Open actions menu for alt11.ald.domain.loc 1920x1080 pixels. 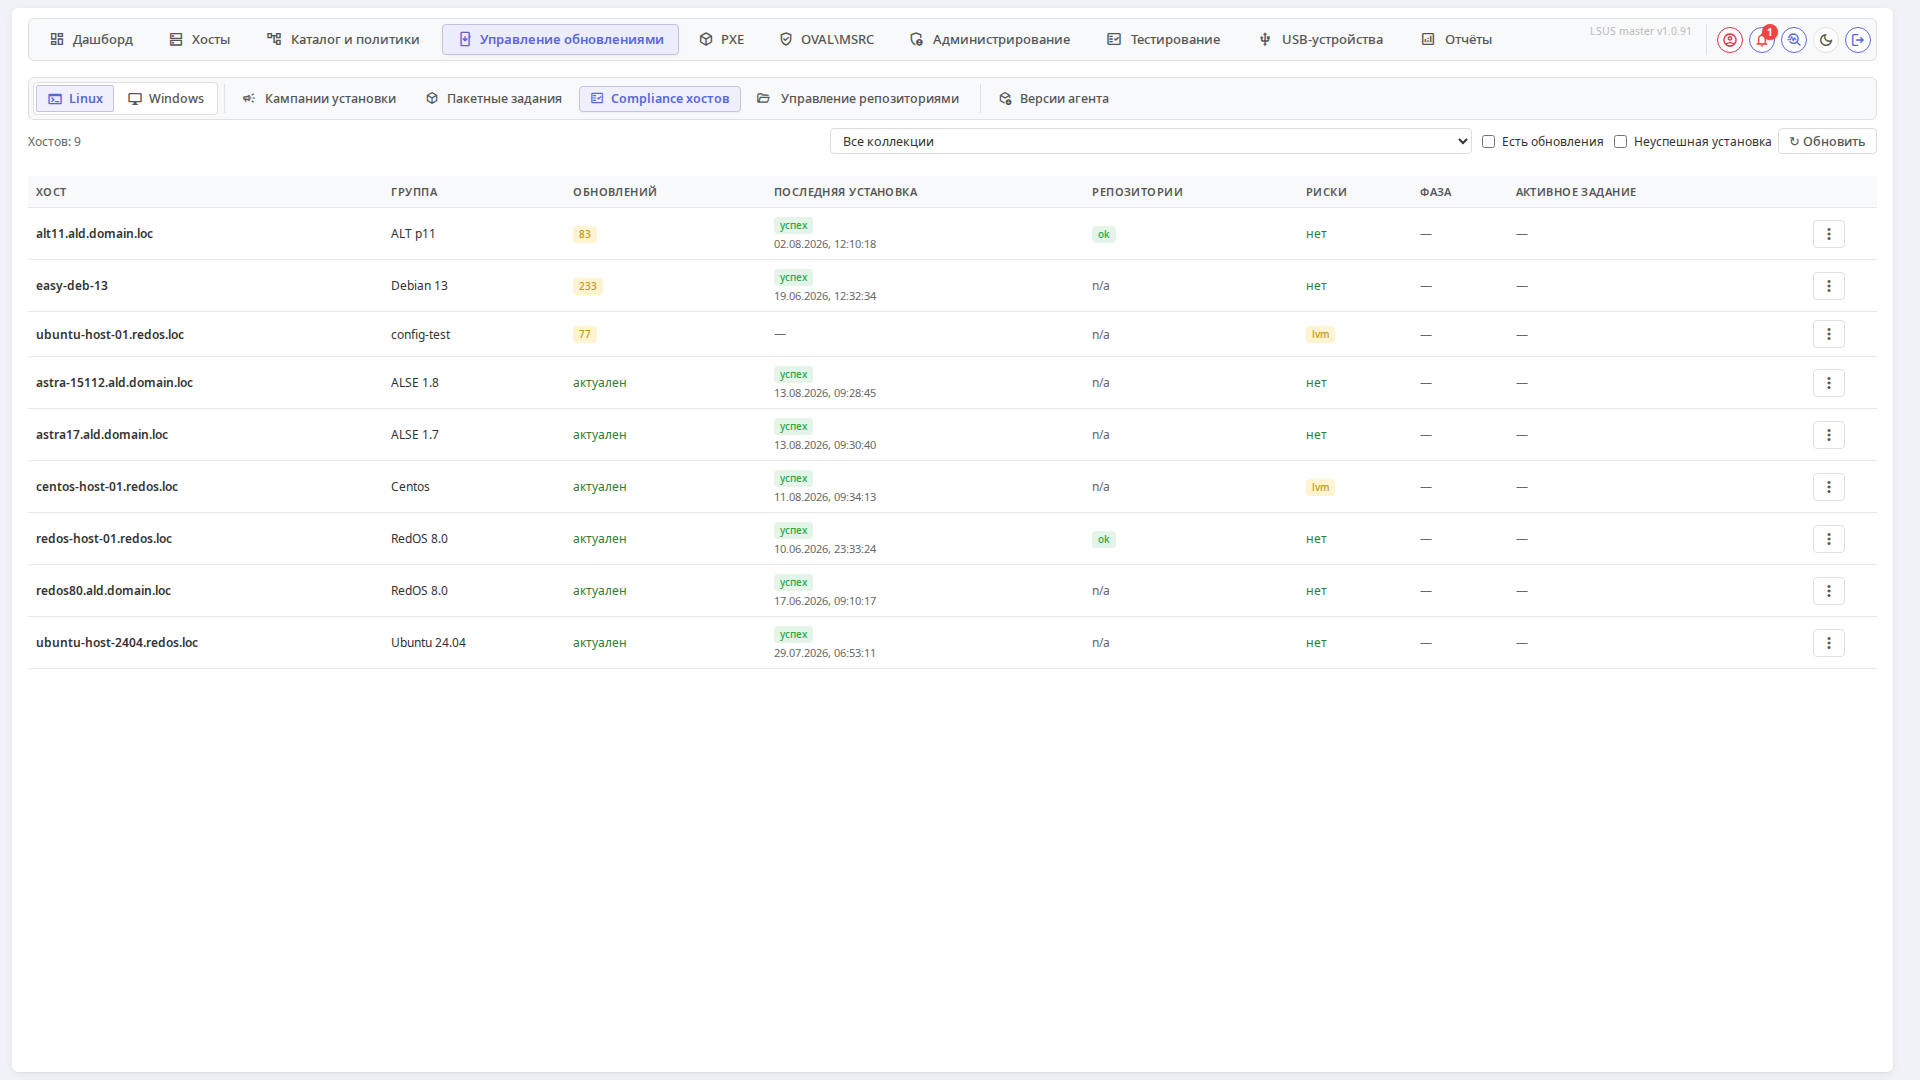(x=1829, y=234)
